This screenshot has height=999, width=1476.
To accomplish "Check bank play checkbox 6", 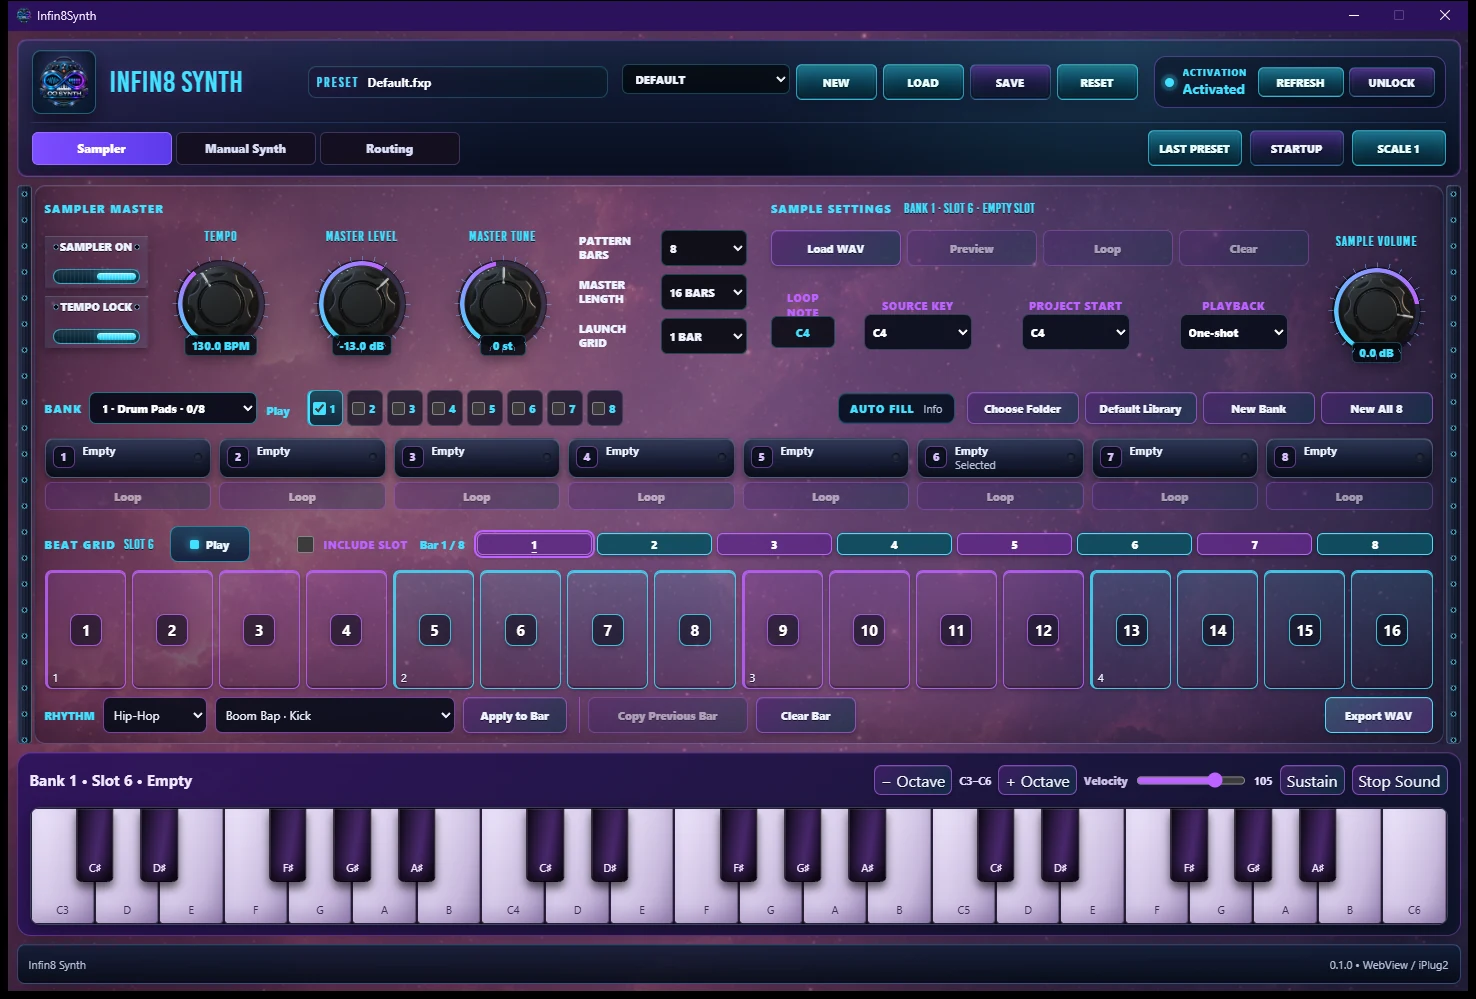I will click(519, 408).
